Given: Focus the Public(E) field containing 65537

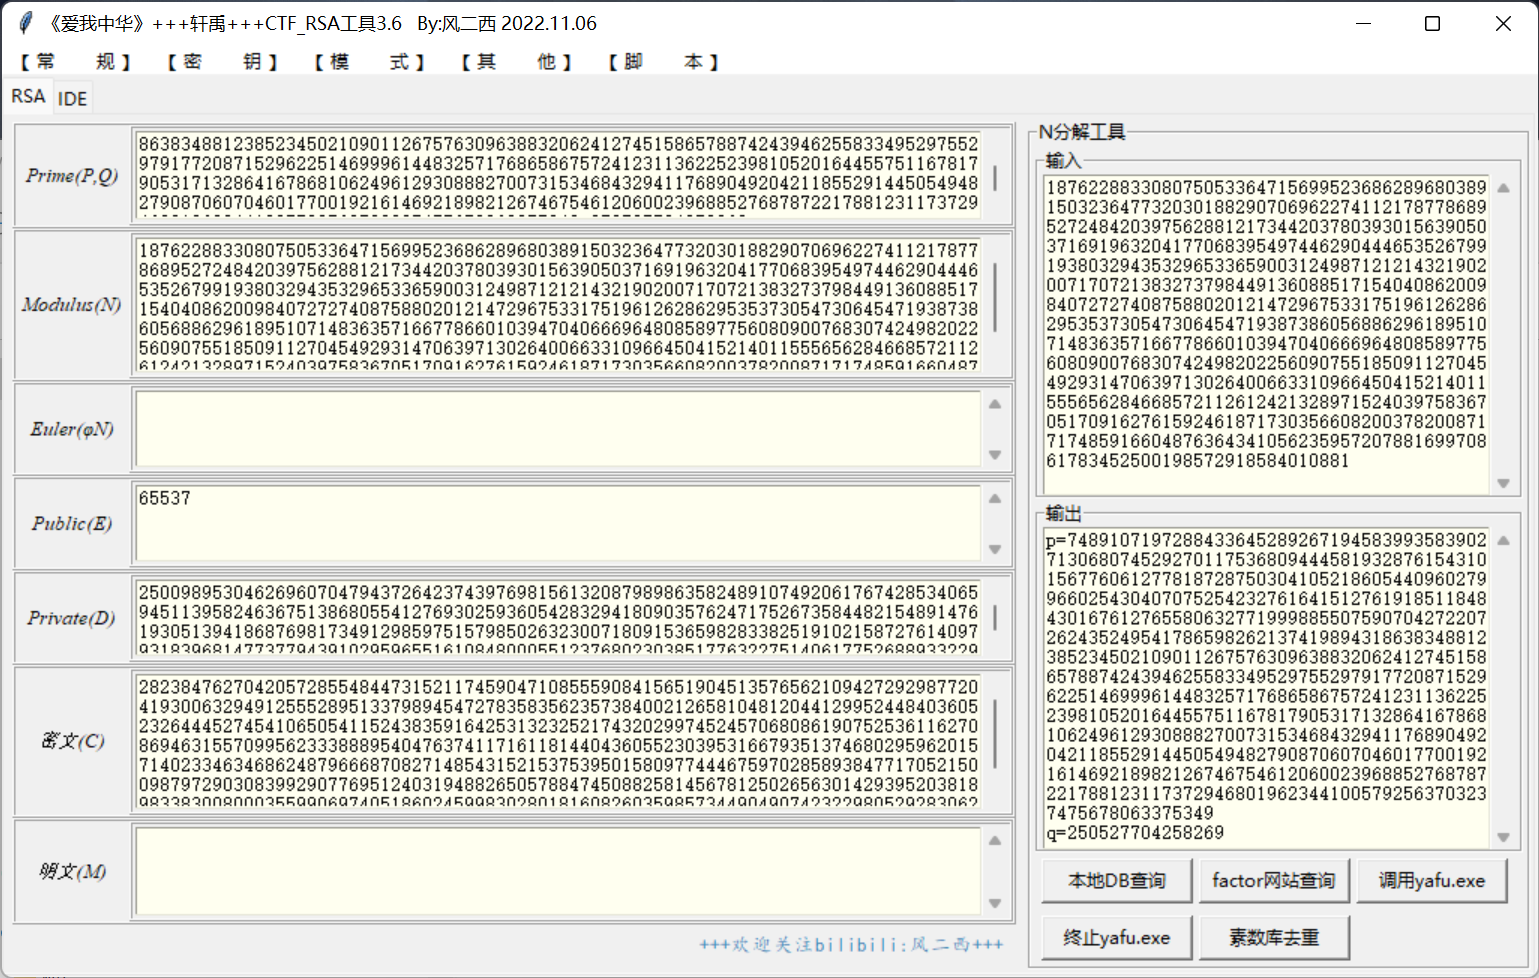Looking at the screenshot, I should point(558,523).
